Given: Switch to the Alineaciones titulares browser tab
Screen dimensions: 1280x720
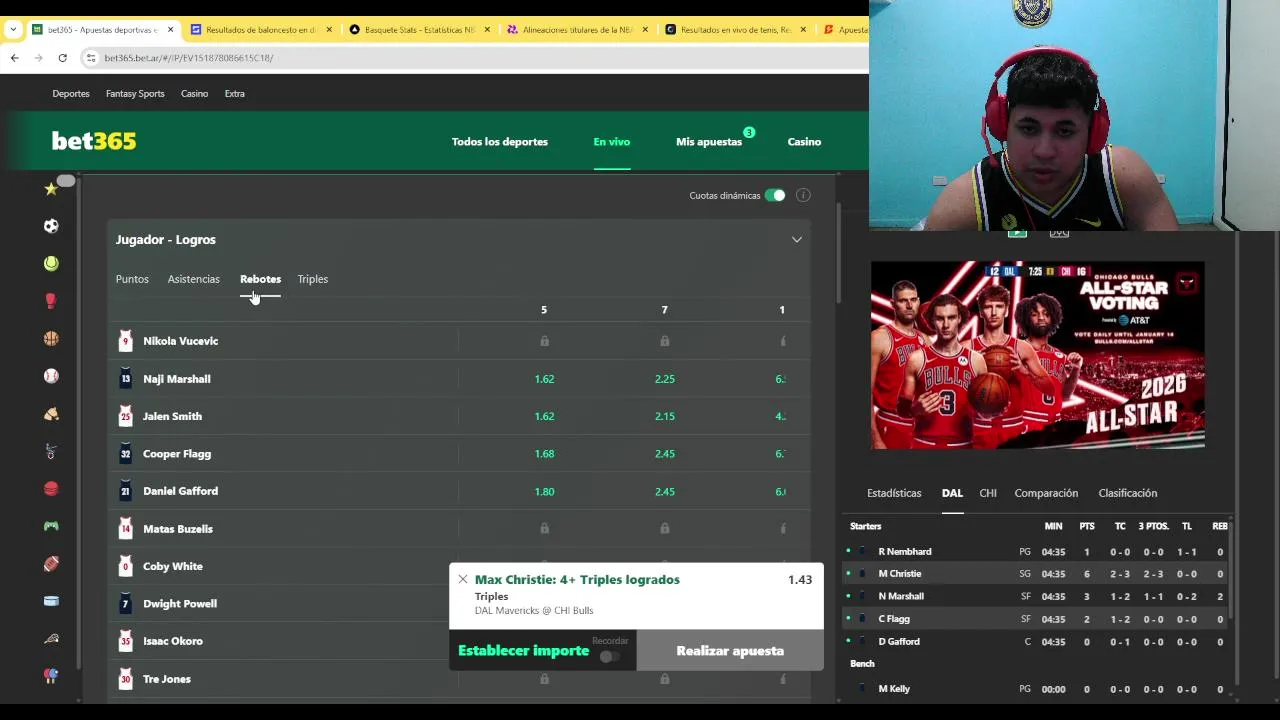Looking at the screenshot, I should pos(577,30).
